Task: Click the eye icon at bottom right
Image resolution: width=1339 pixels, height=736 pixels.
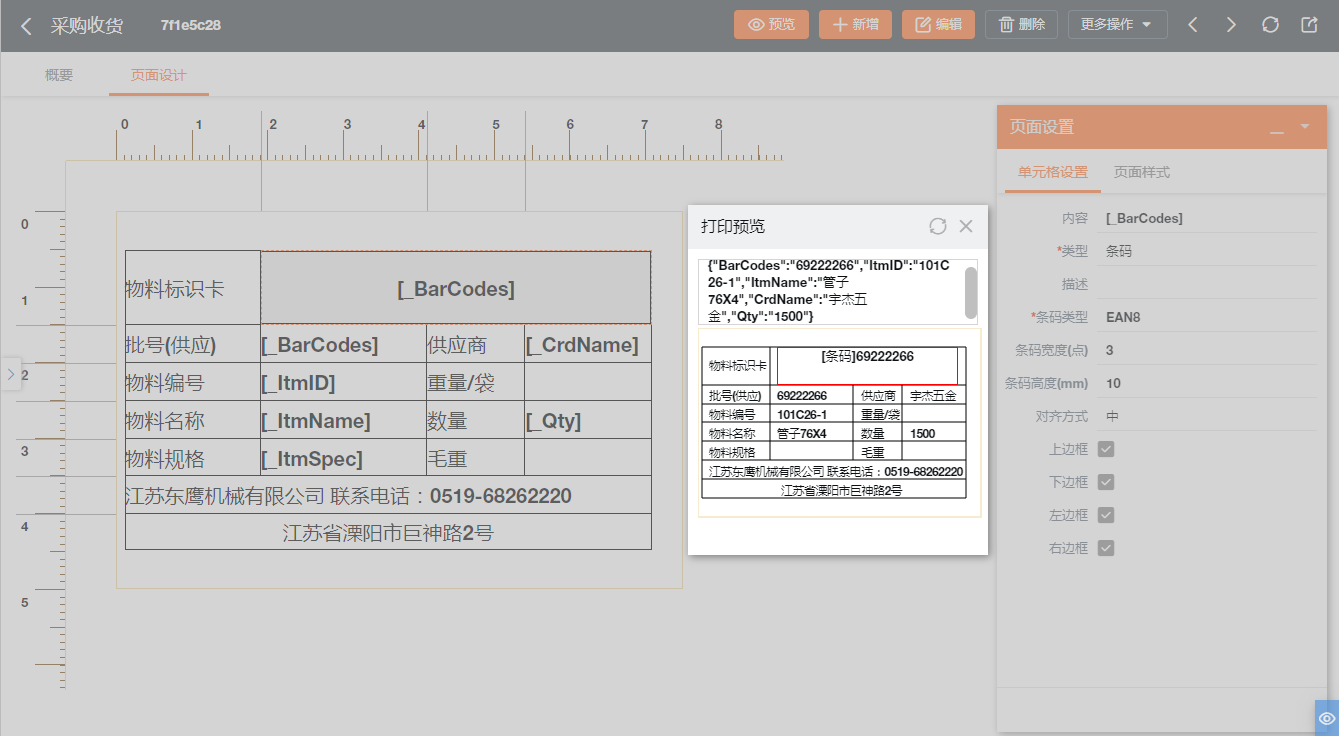Action: click(x=1327, y=718)
